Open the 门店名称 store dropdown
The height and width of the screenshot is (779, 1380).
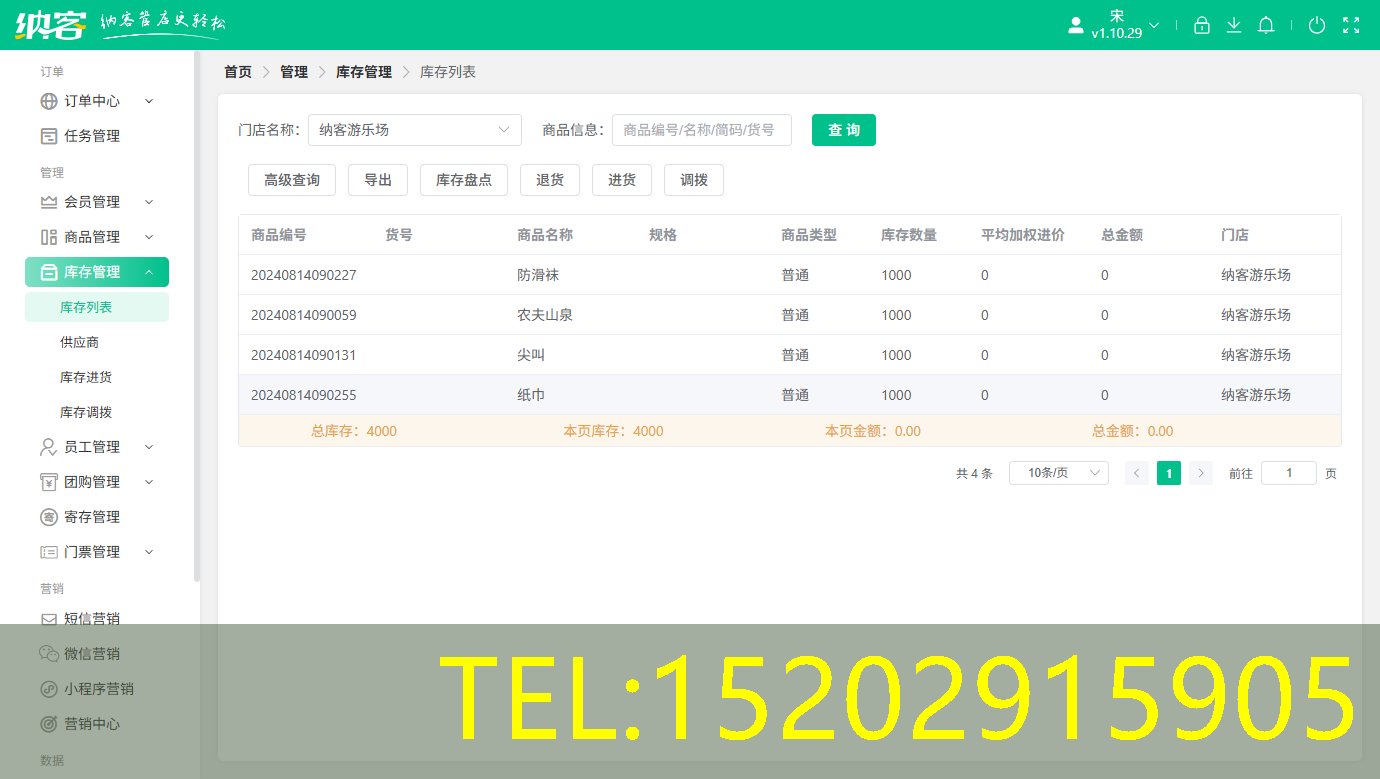(x=414, y=130)
